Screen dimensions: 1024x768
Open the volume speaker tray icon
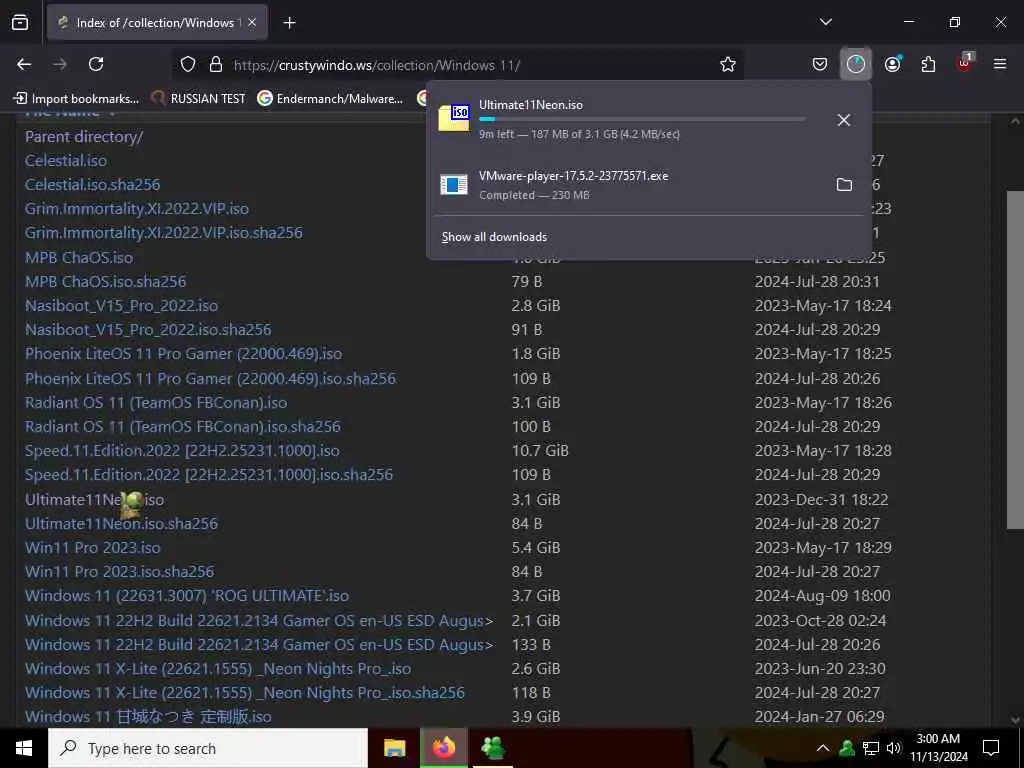click(x=894, y=748)
